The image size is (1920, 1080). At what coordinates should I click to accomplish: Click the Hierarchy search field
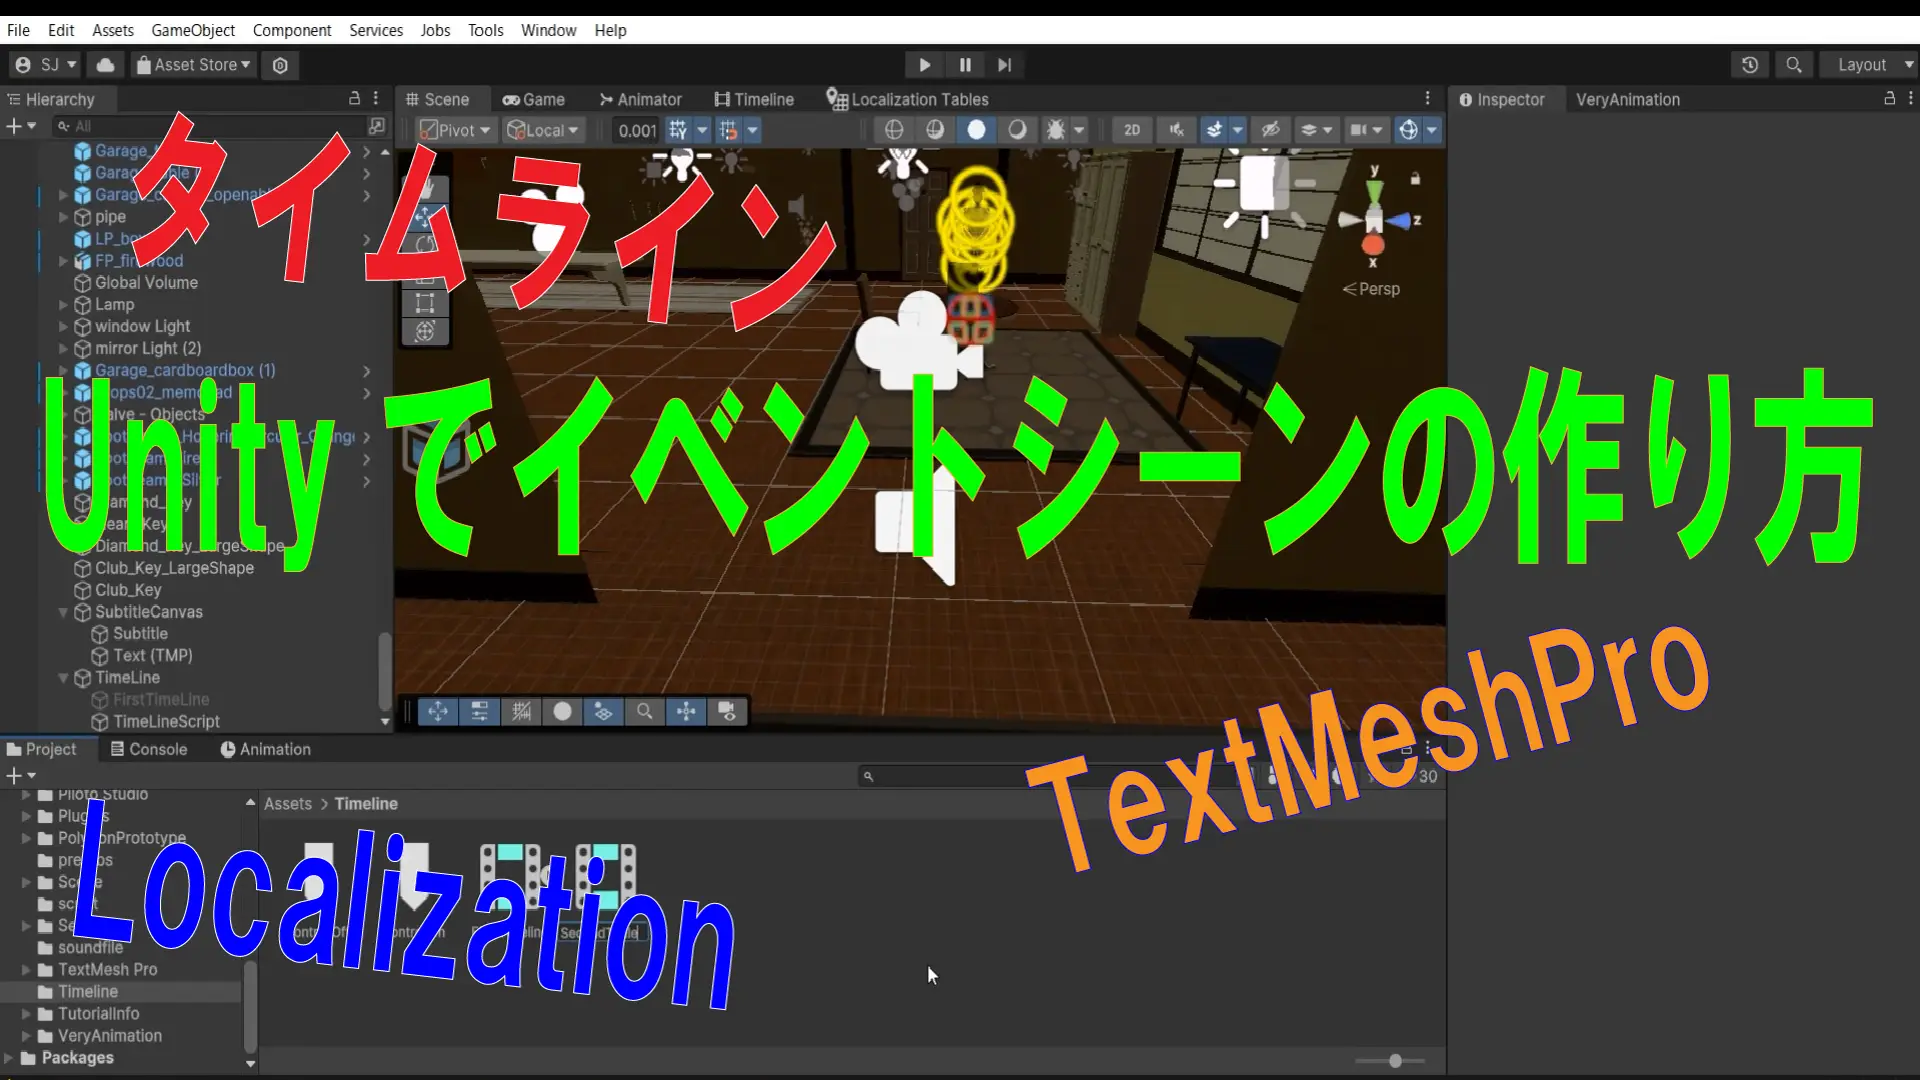[x=208, y=126]
